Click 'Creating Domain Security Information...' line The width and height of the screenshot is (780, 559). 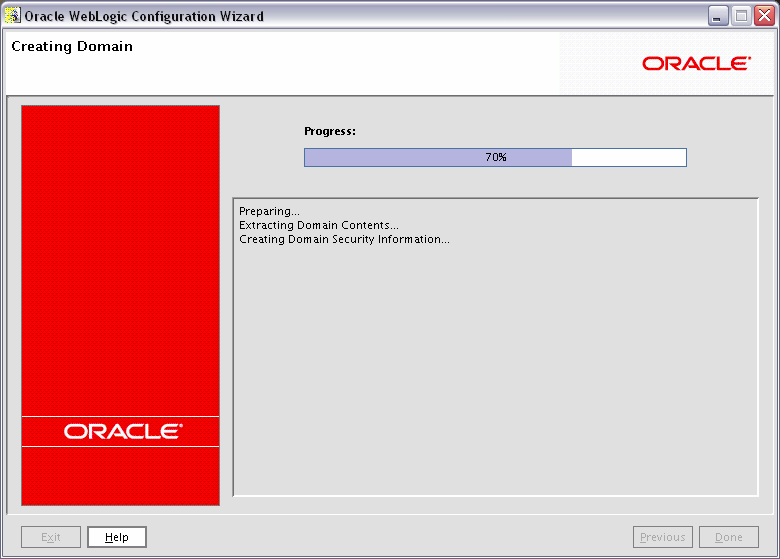pos(344,239)
